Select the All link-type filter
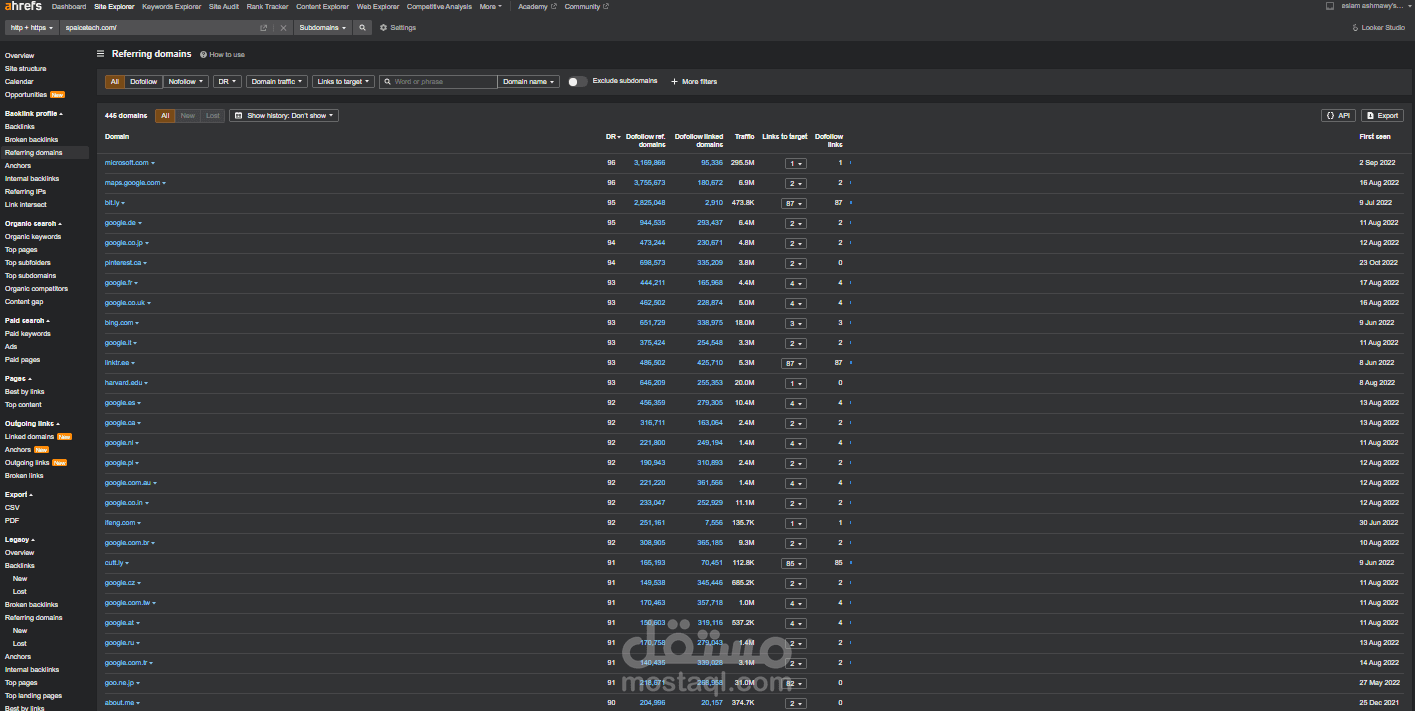Image resolution: width=1415 pixels, height=711 pixels. (x=115, y=82)
